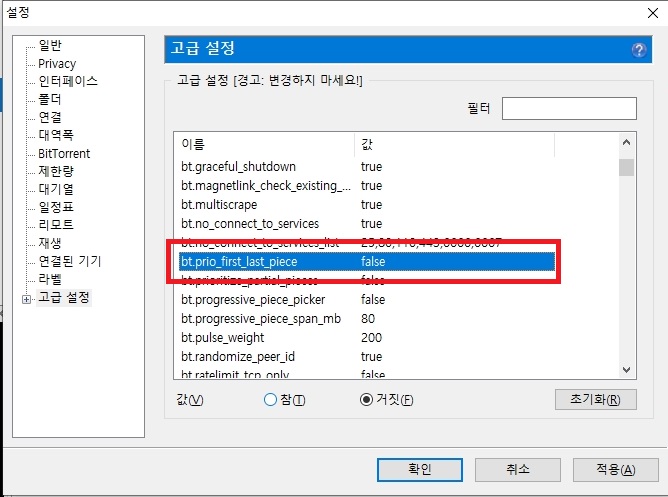This screenshot has width=668, height=497.
Task: Open 재생 settings category
Action: 50,243
